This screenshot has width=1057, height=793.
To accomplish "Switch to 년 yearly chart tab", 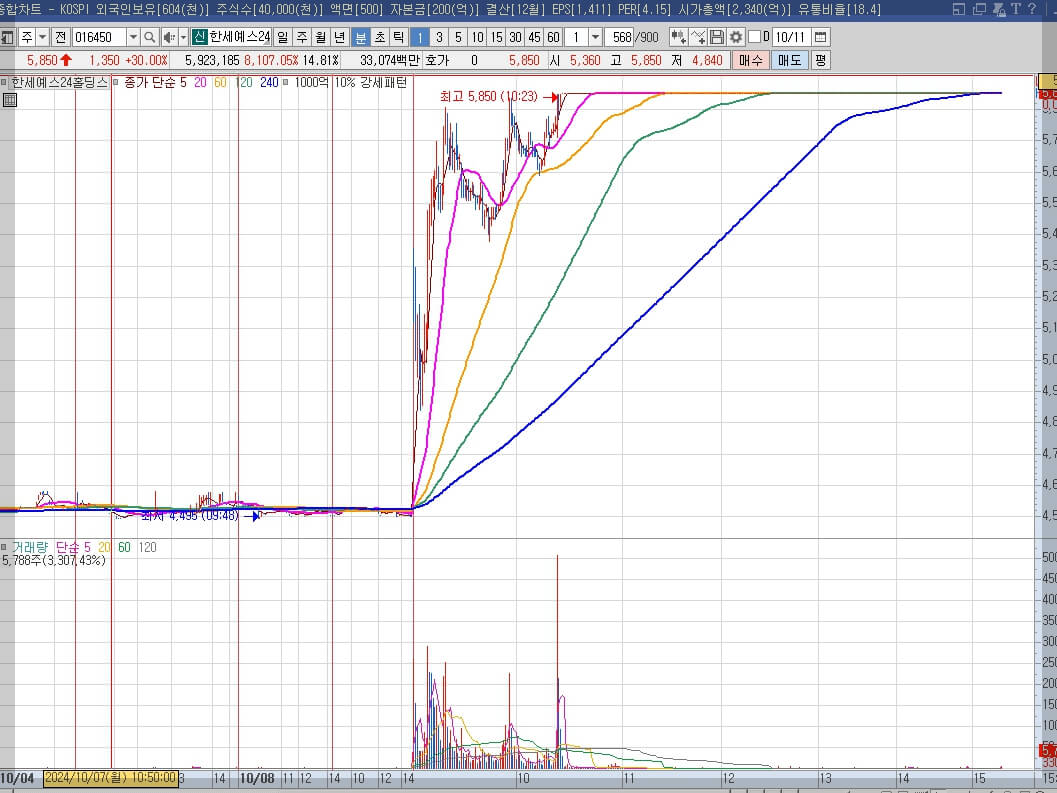I will [340, 36].
